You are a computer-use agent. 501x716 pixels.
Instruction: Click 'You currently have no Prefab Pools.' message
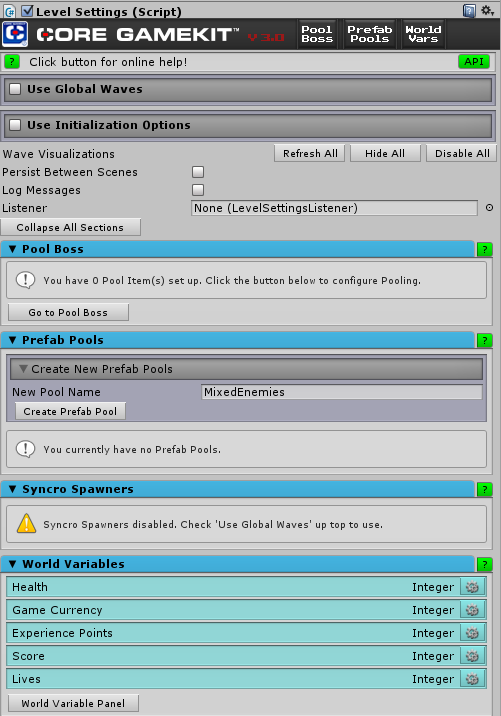coord(132,449)
